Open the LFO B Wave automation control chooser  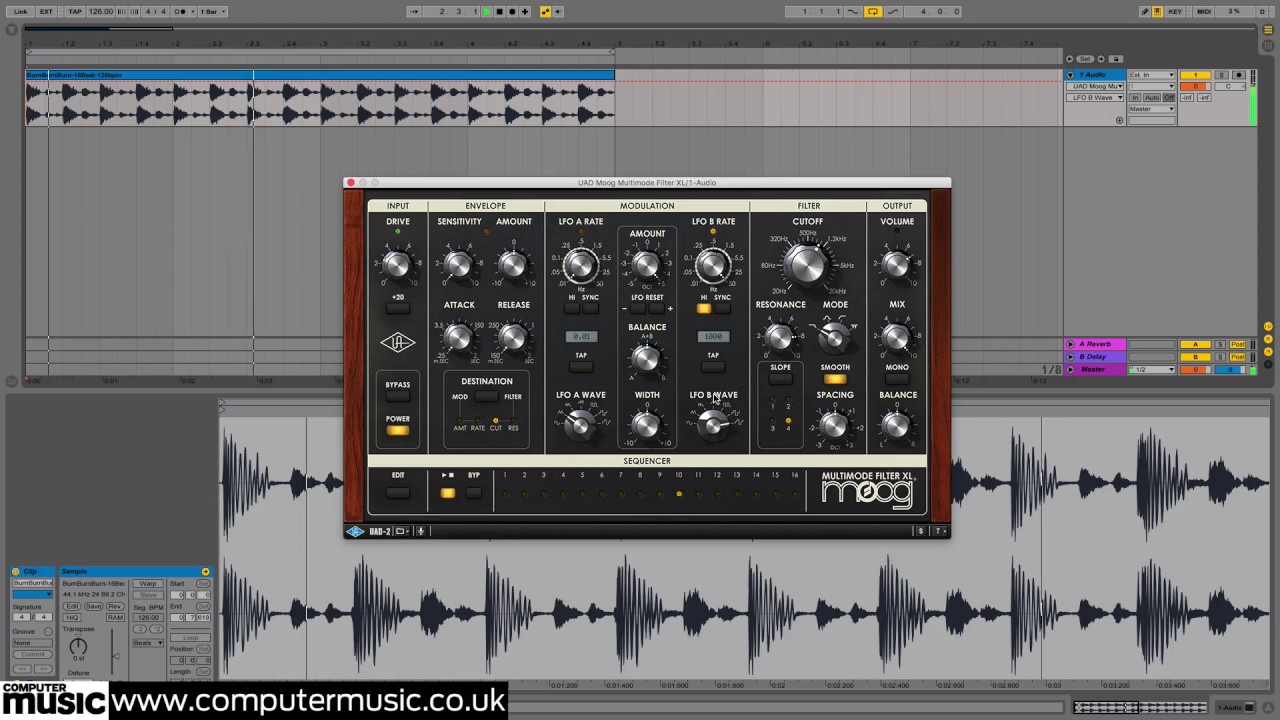click(1096, 98)
